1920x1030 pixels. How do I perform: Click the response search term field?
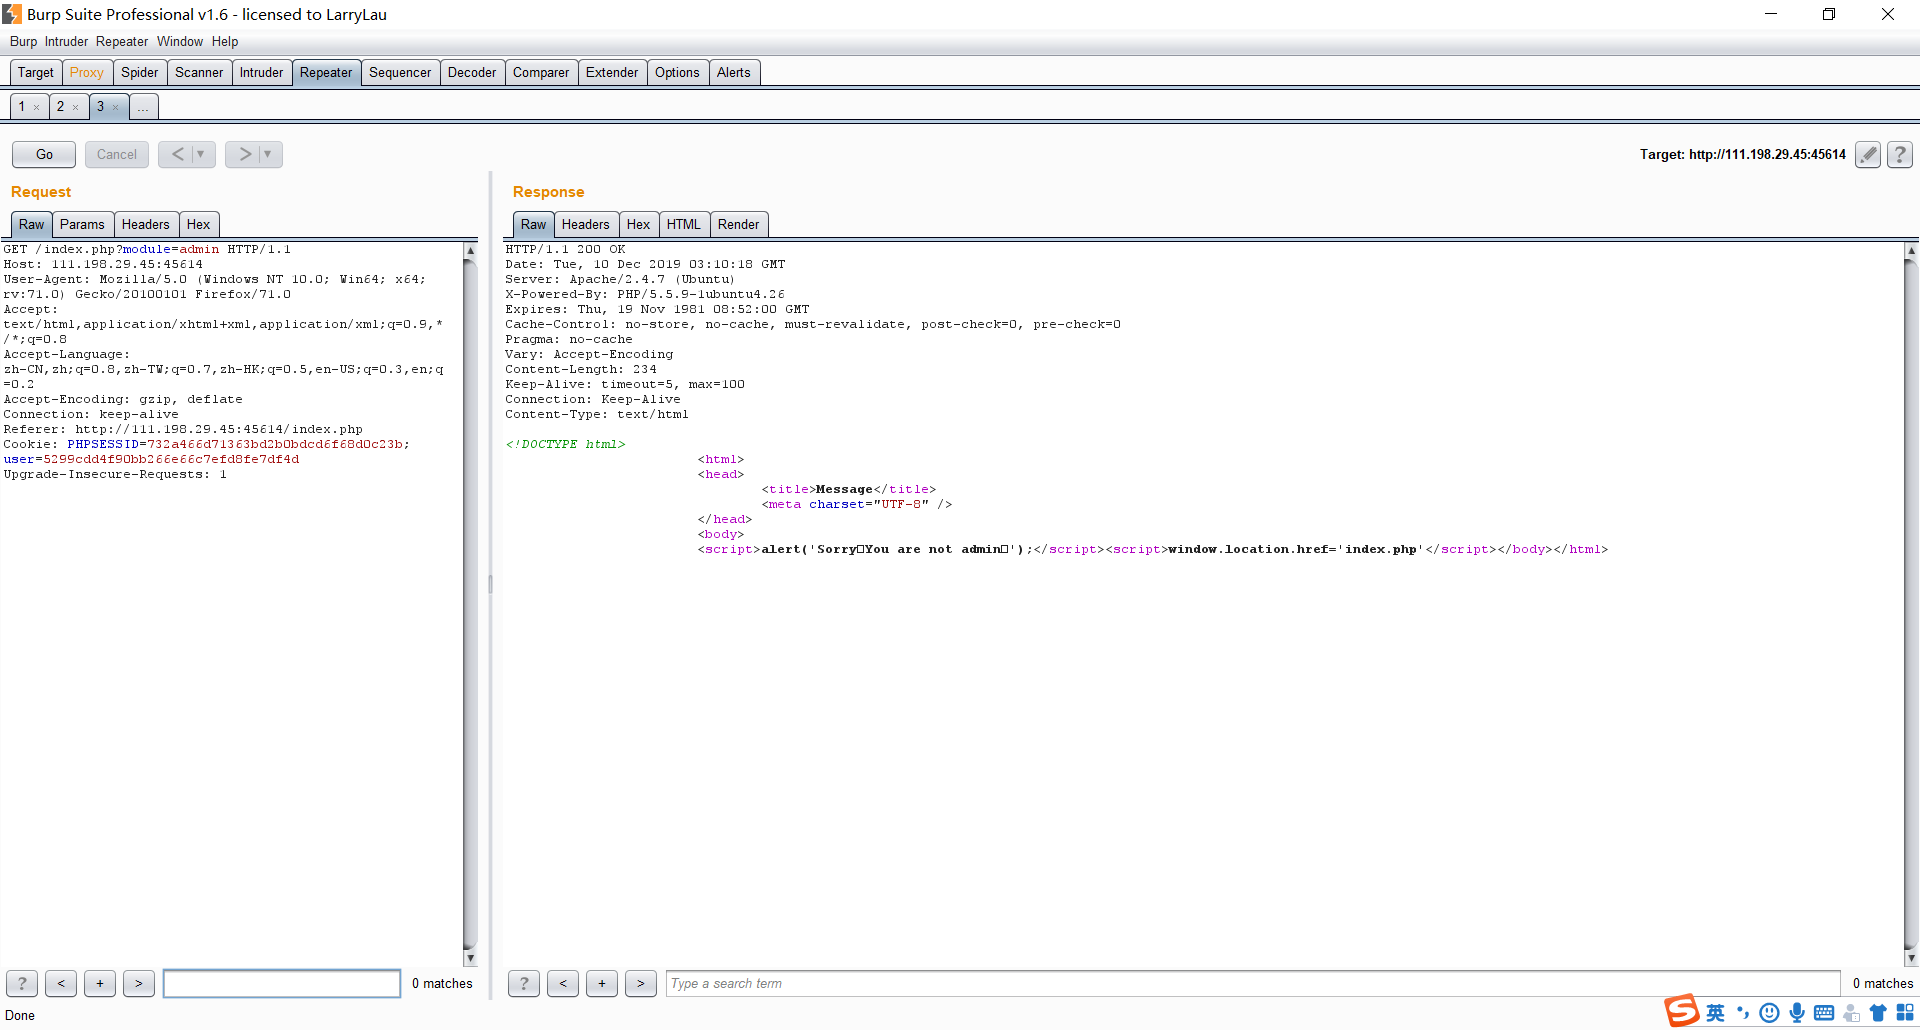[1252, 983]
